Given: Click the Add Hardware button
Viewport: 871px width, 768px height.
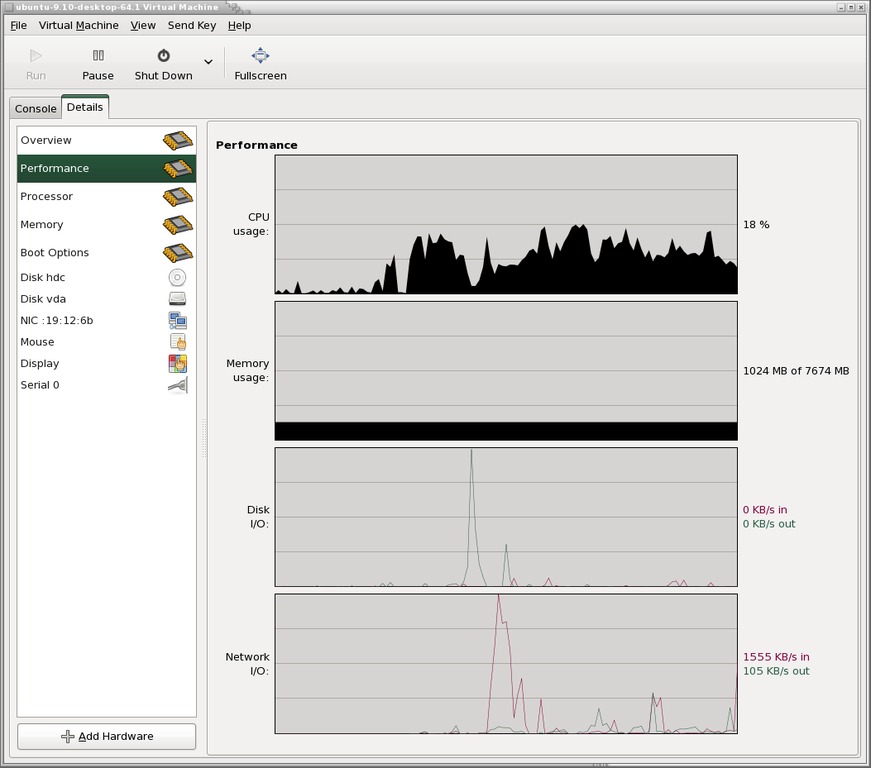Looking at the screenshot, I should click(x=106, y=736).
